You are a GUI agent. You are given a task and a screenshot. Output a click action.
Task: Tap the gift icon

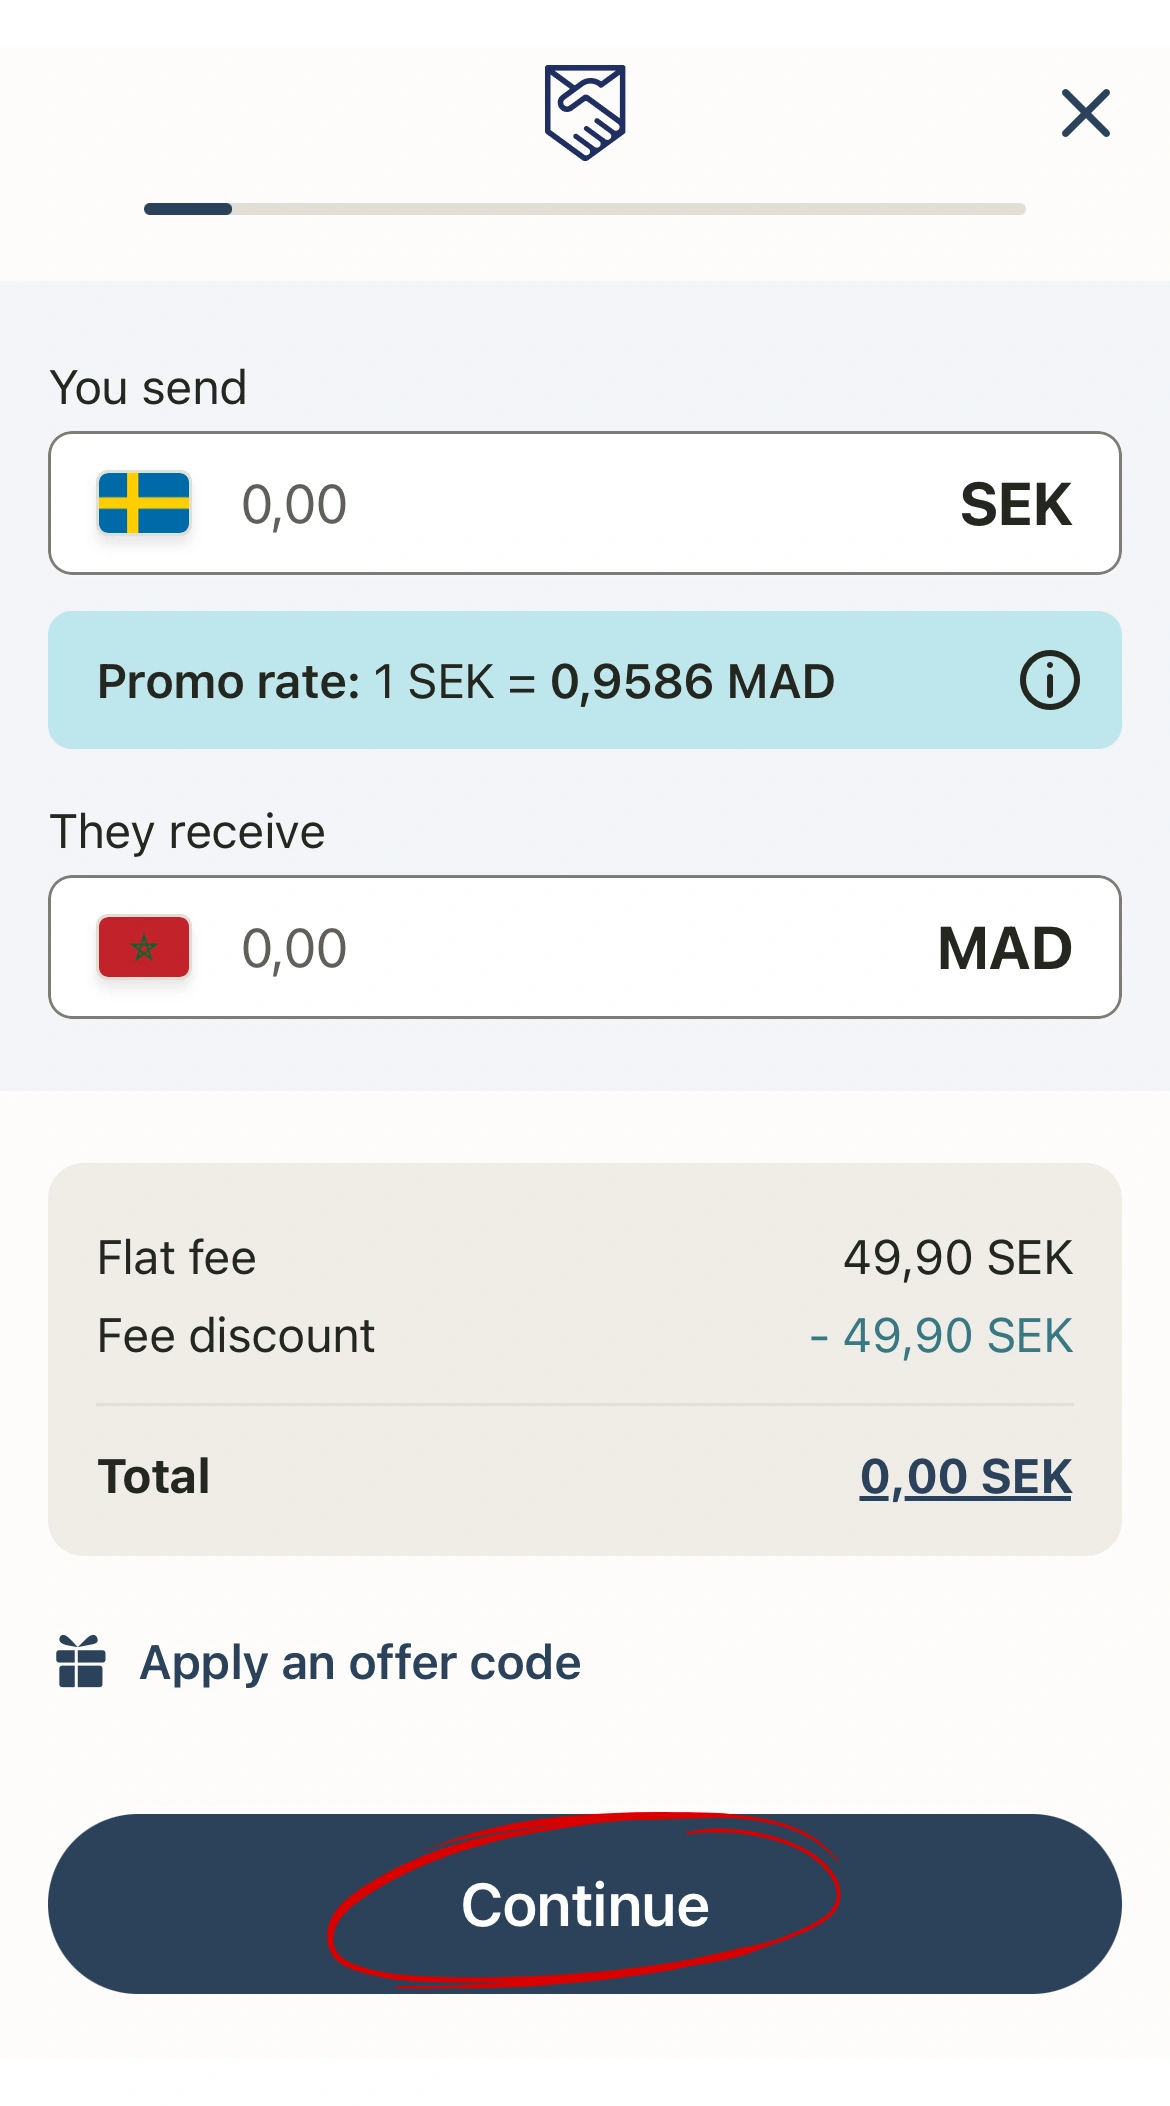(x=81, y=1662)
